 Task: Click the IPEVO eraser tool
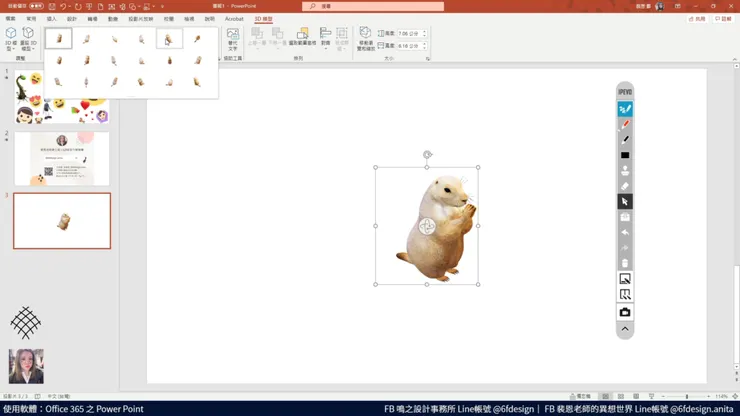click(625, 186)
